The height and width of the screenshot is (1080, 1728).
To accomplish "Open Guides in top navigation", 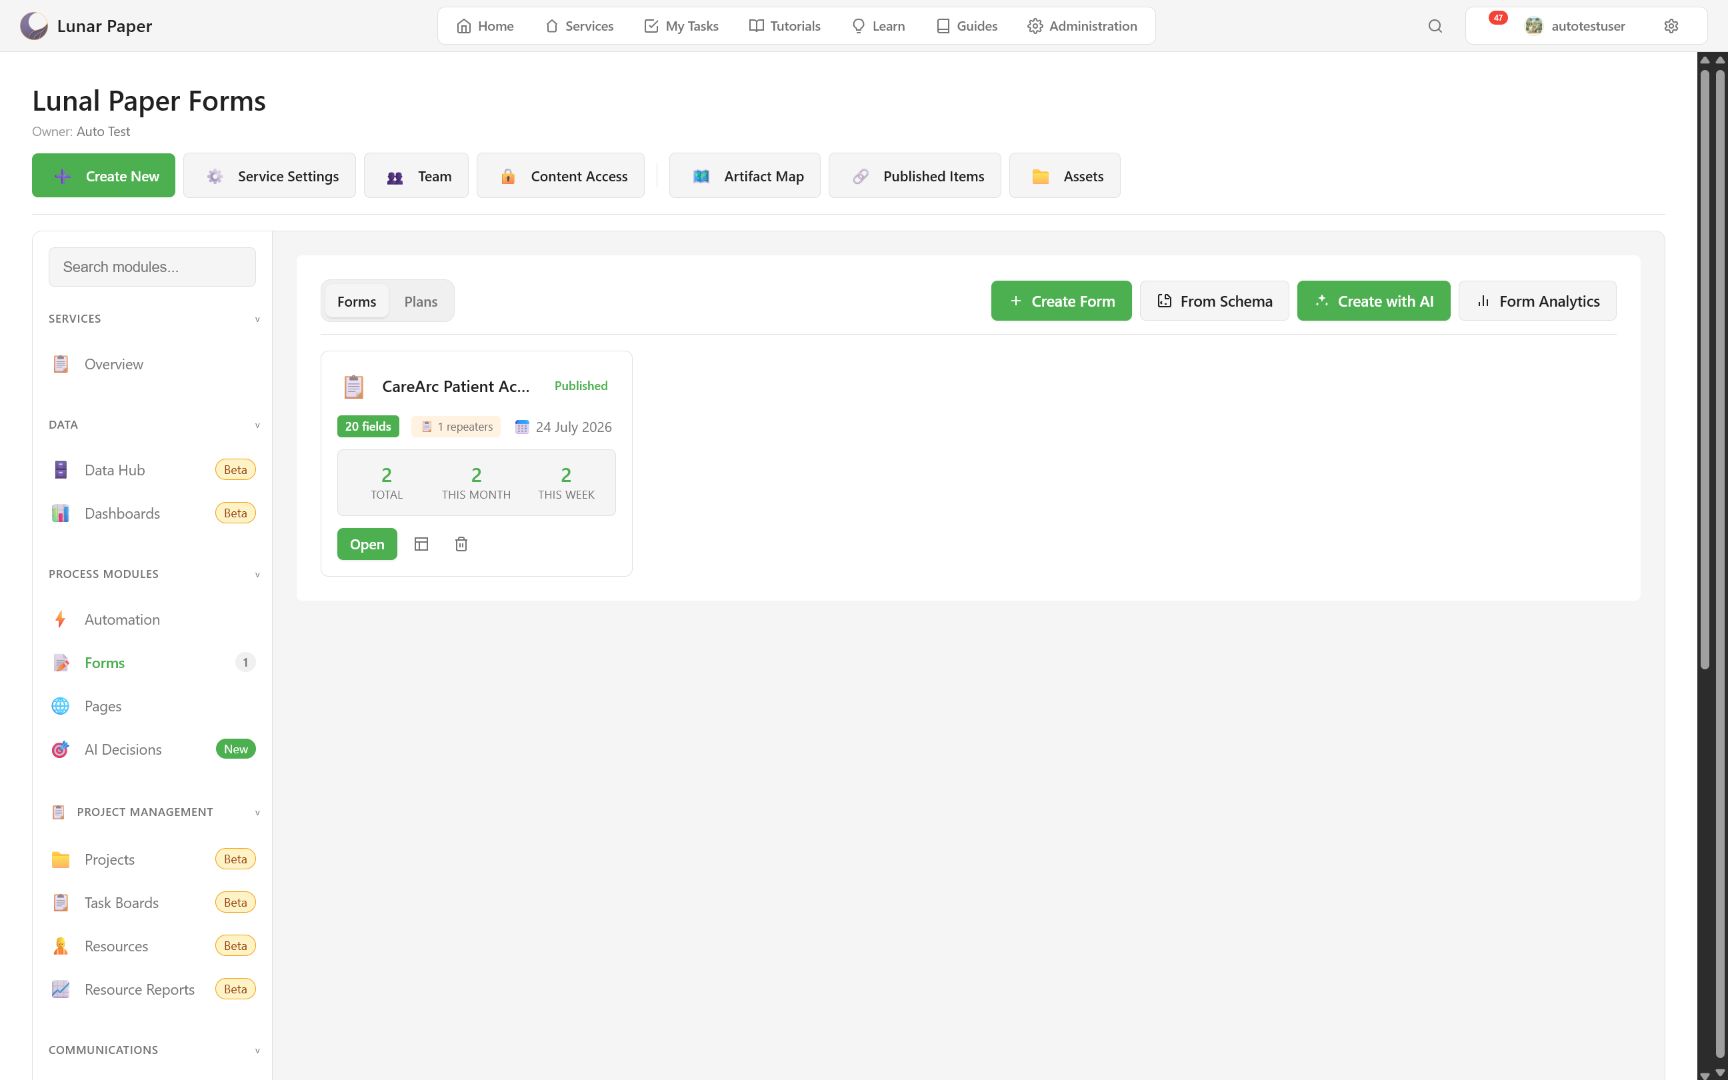I will click(x=967, y=26).
